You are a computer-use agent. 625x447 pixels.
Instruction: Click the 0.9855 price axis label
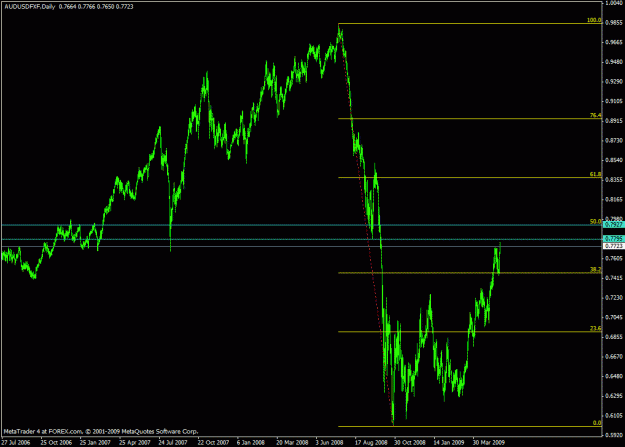coord(614,23)
